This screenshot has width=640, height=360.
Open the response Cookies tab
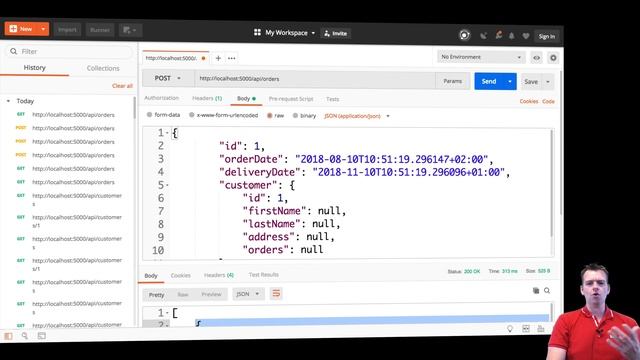(x=180, y=276)
